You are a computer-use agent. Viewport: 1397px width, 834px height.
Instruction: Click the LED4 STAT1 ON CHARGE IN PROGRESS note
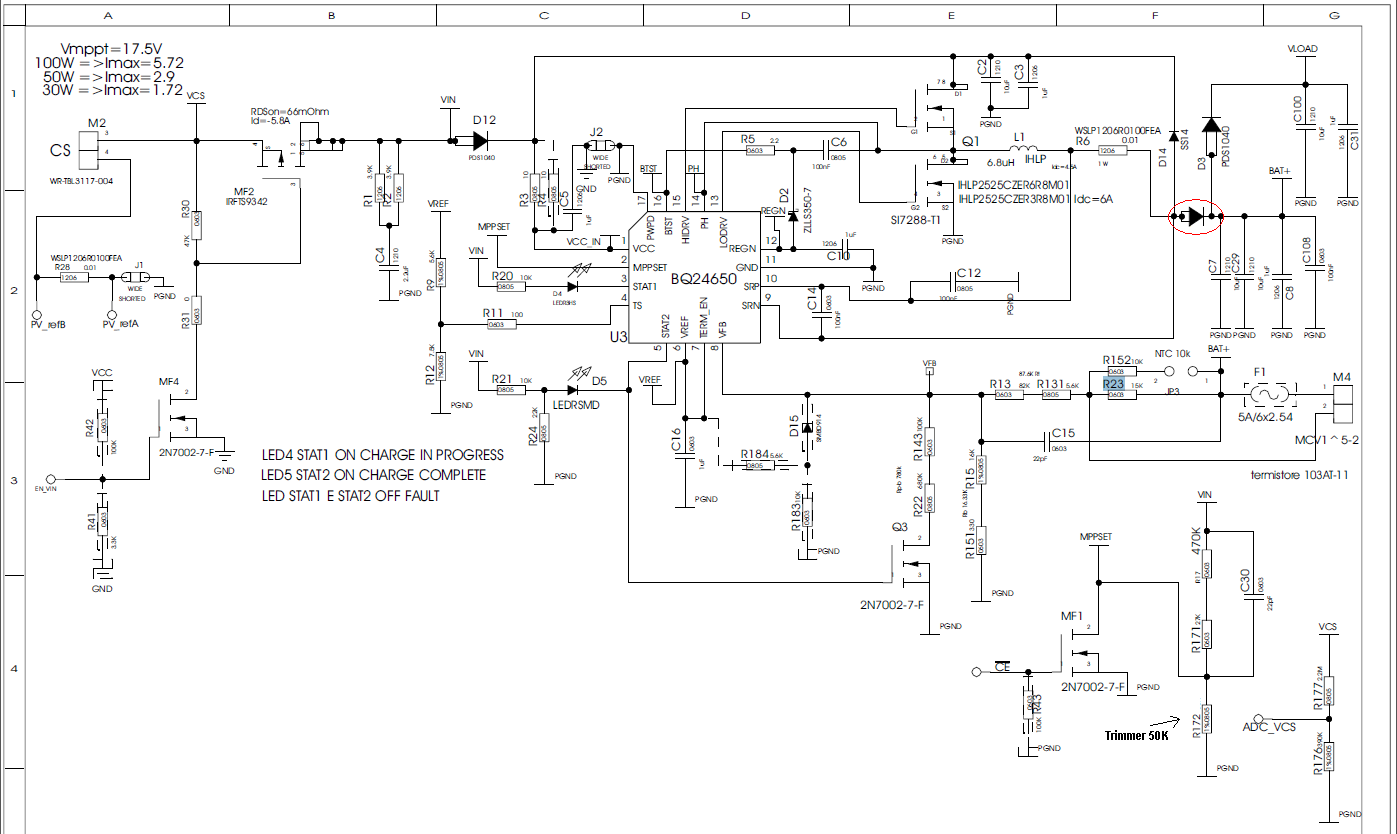[x=383, y=455]
